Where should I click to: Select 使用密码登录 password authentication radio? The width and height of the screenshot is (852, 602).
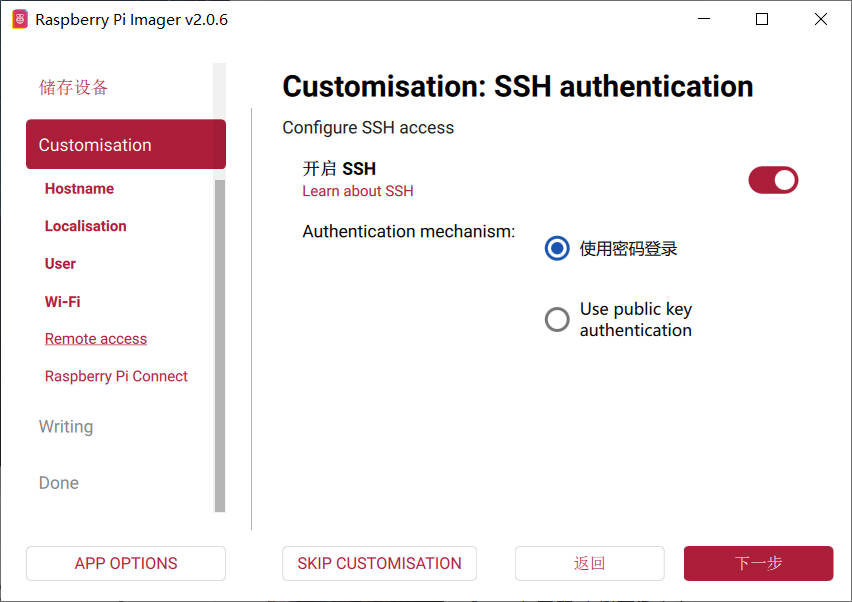[x=557, y=248]
